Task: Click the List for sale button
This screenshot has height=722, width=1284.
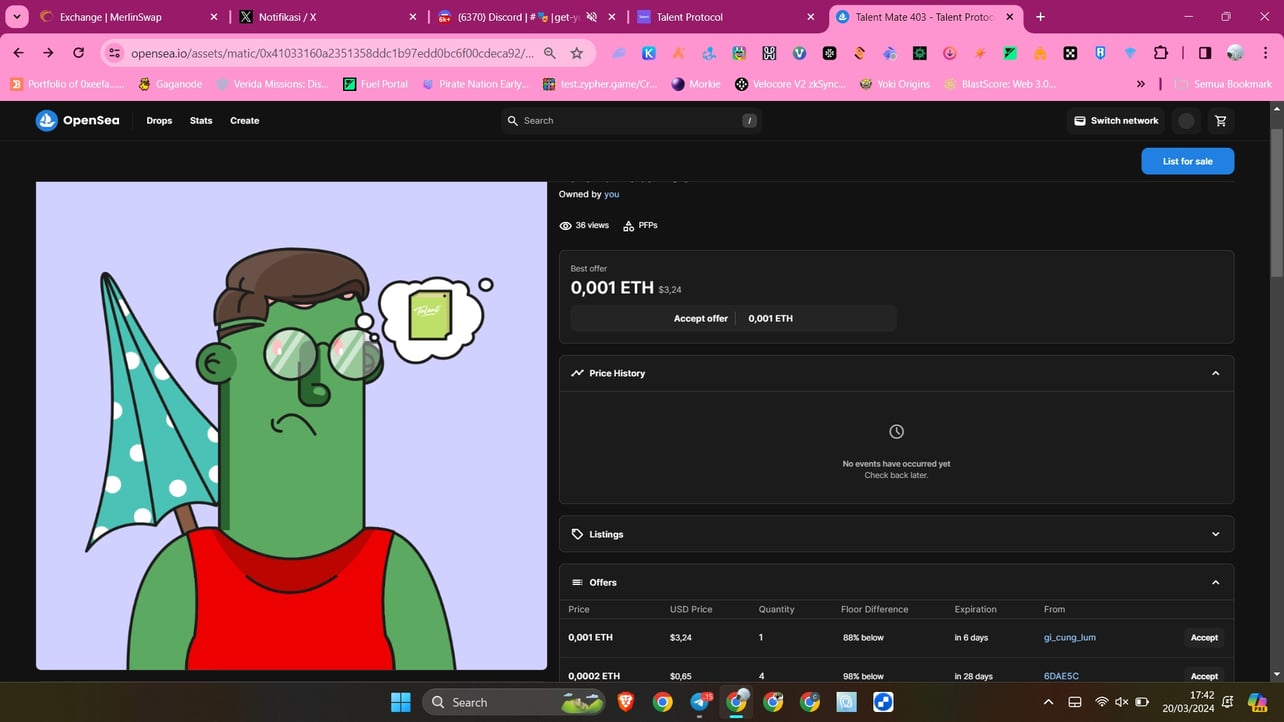Action: point(1188,161)
